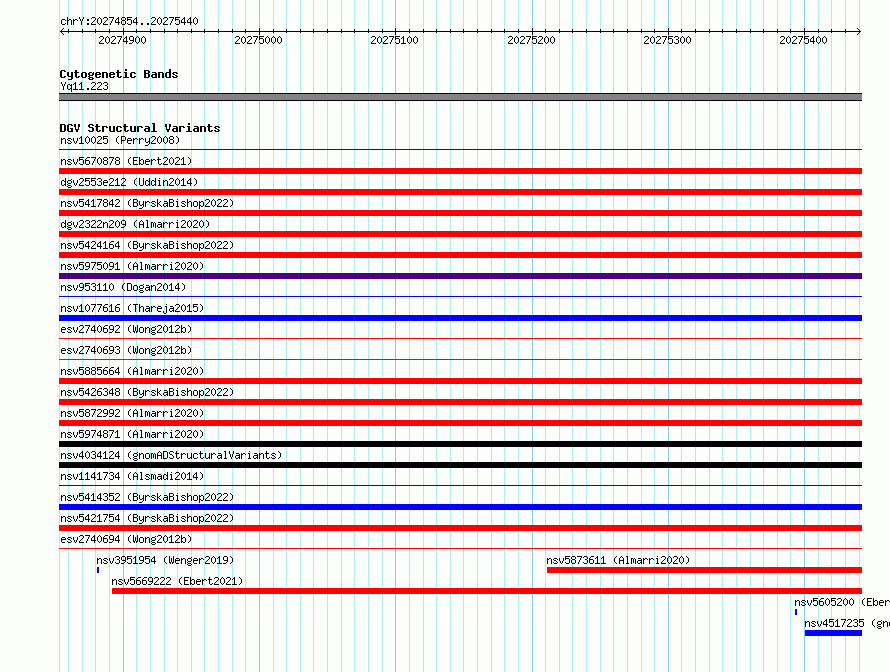Click the chrY:20274854..20275440 region label

click(129, 21)
